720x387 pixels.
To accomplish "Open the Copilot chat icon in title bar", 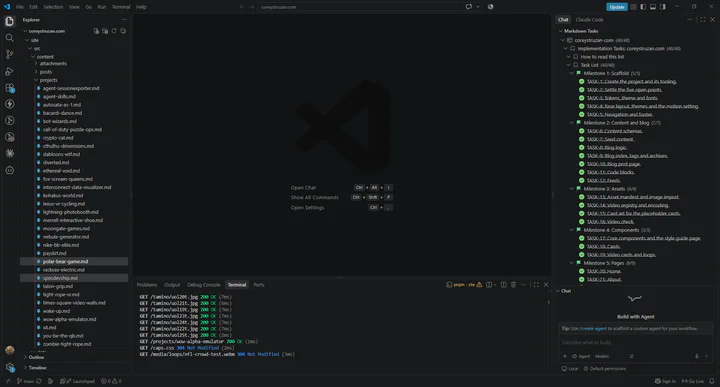I will (468, 7).
